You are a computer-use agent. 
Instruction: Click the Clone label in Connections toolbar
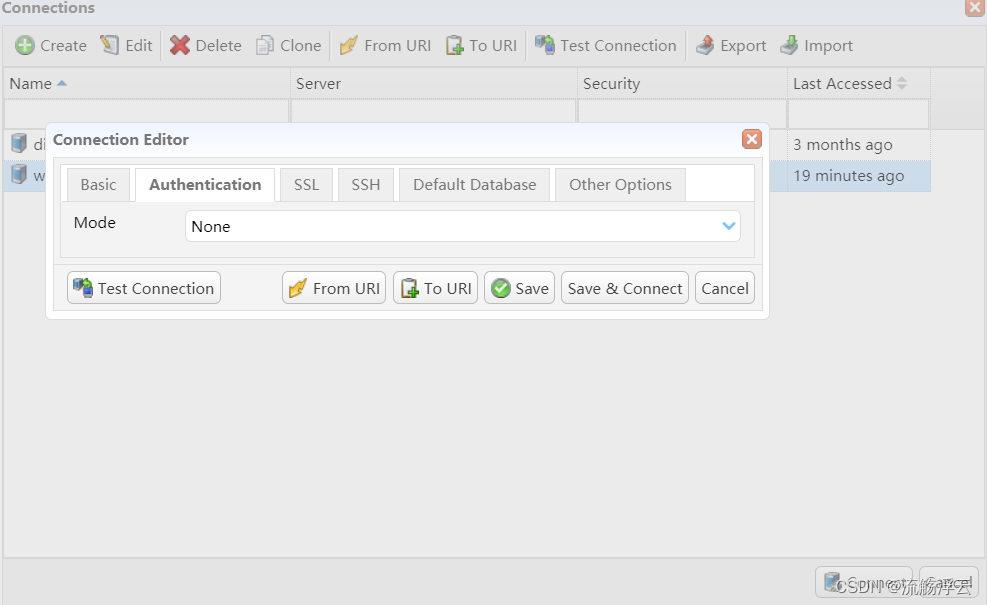pos(301,45)
